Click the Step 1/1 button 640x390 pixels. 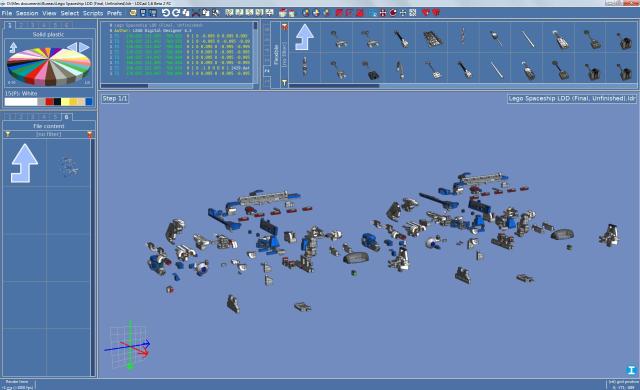[115, 99]
